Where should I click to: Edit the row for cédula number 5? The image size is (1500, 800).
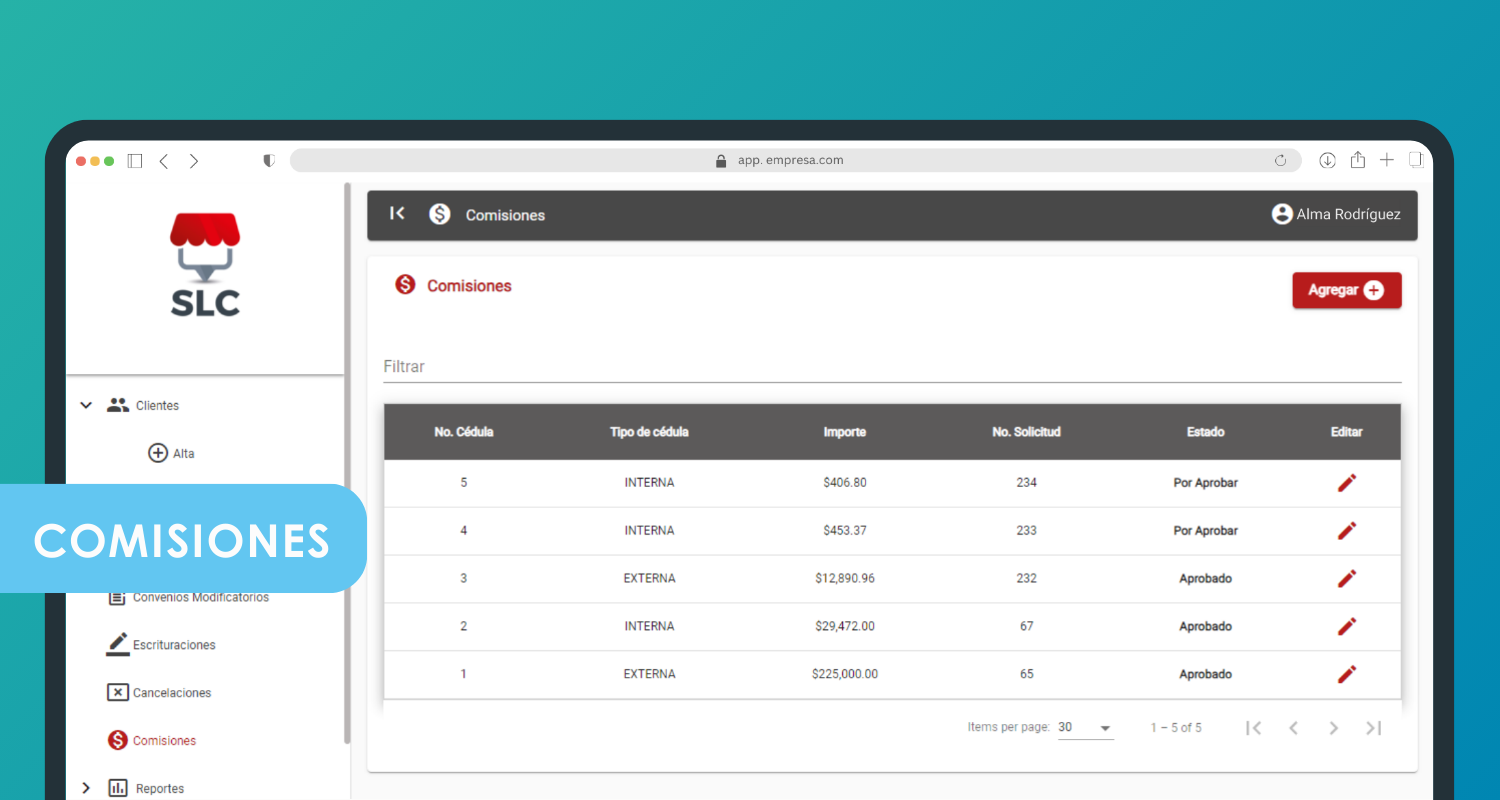1346,483
